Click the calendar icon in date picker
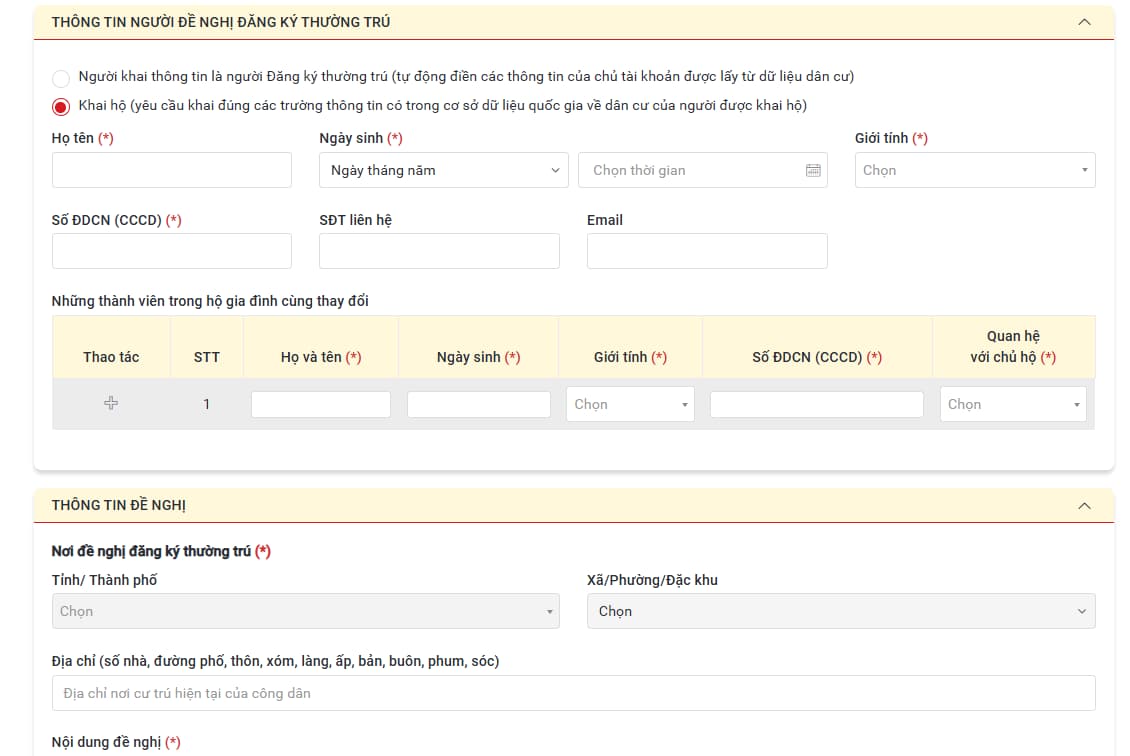This screenshot has width=1130, height=756. tap(813, 170)
